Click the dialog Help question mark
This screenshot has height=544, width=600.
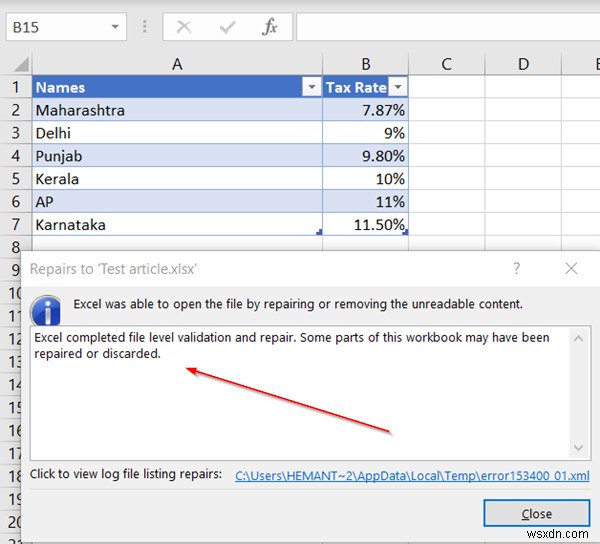517,268
